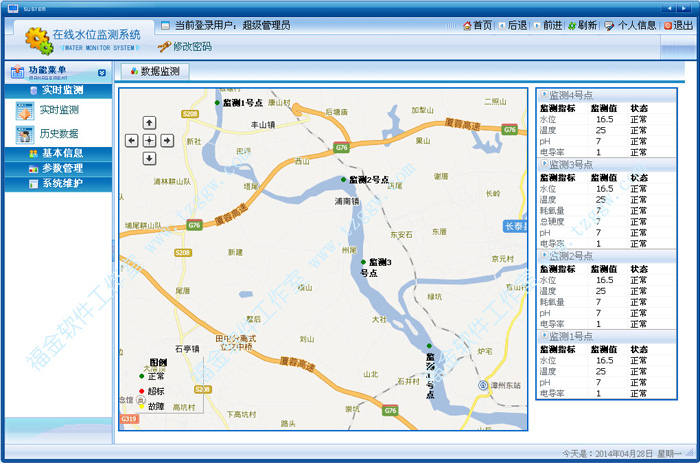
Task: Click the 前进 forward button
Action: point(548,25)
